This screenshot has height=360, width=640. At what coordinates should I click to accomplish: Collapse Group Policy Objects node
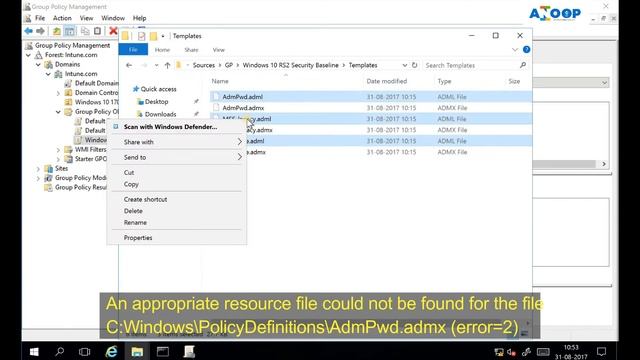coord(58,112)
